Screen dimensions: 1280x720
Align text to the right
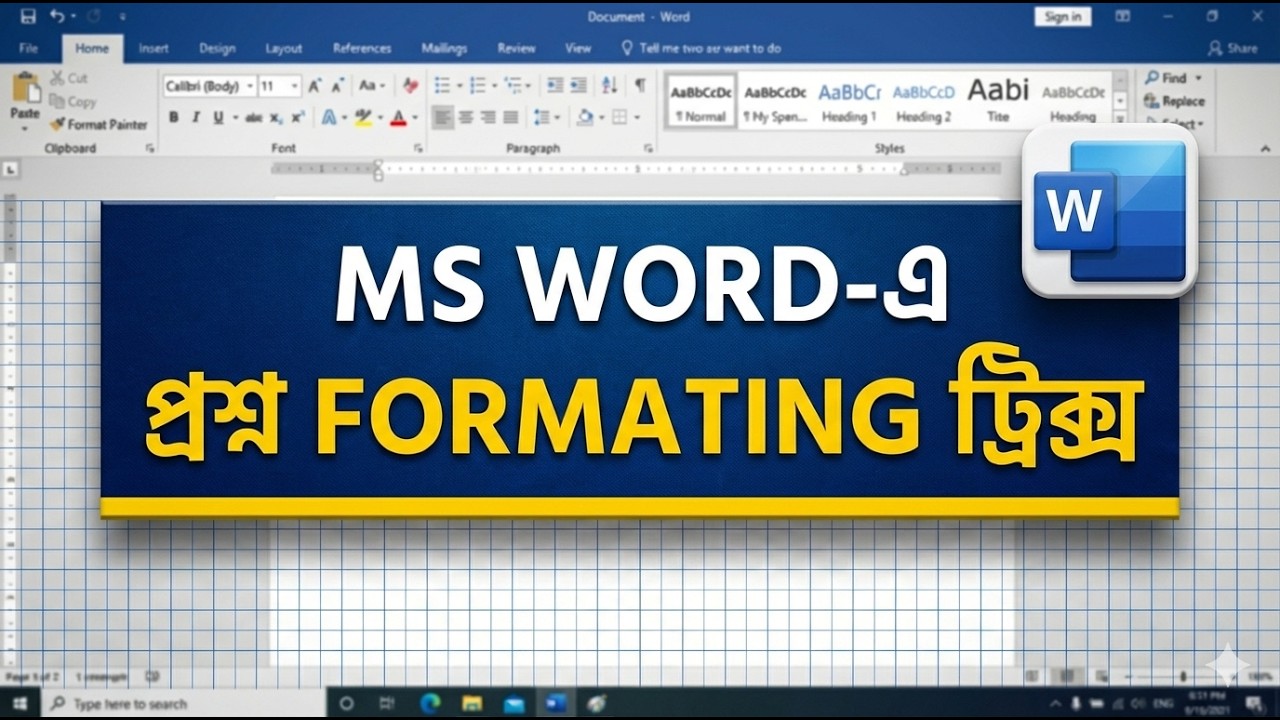(488, 118)
